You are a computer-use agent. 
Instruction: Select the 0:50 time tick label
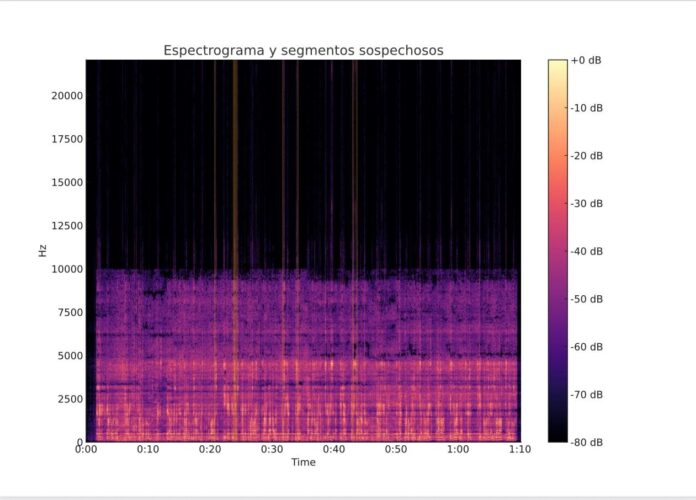click(x=396, y=450)
